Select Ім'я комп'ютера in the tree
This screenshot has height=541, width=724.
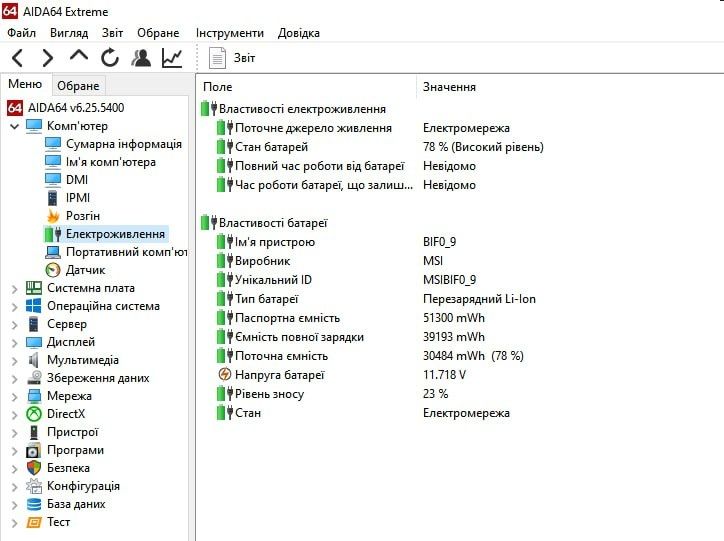[110, 162]
